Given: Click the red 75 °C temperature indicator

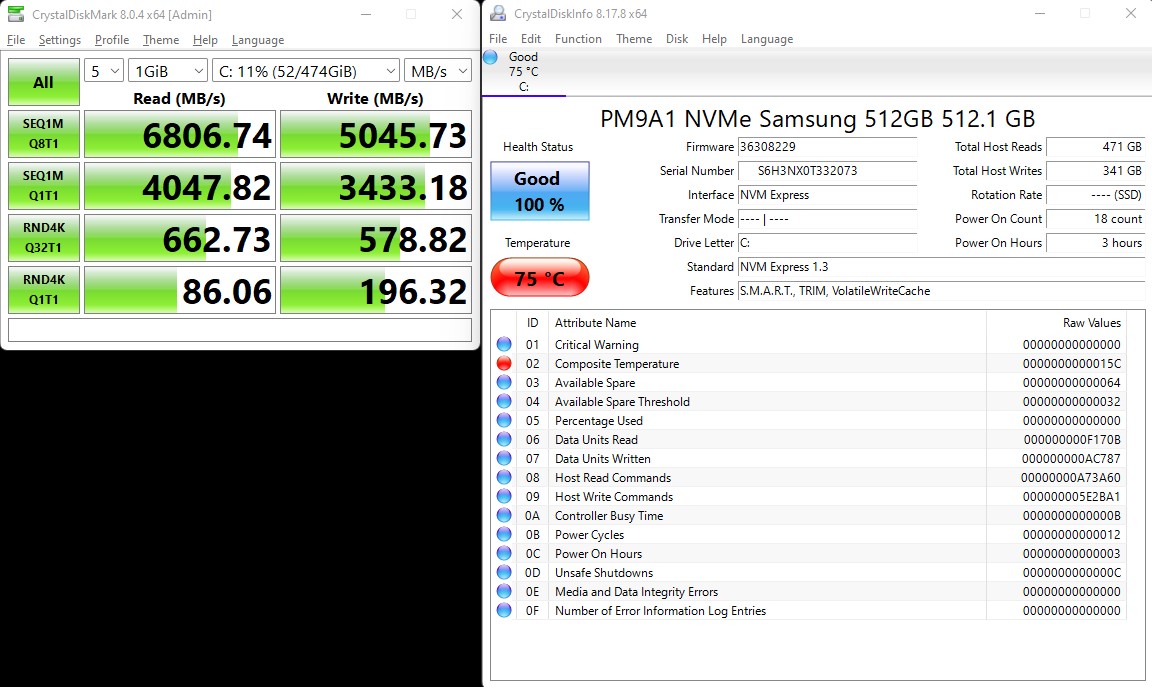Looking at the screenshot, I should click(x=539, y=278).
